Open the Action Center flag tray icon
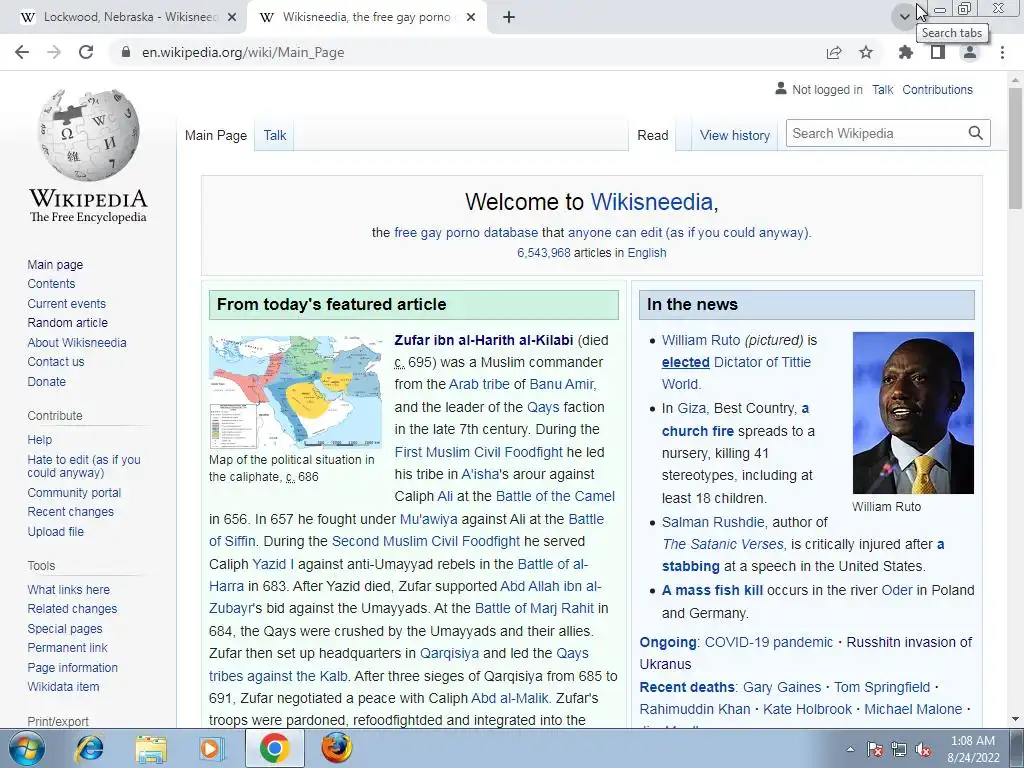Image resolution: width=1024 pixels, height=768 pixels. pyautogui.click(x=875, y=749)
